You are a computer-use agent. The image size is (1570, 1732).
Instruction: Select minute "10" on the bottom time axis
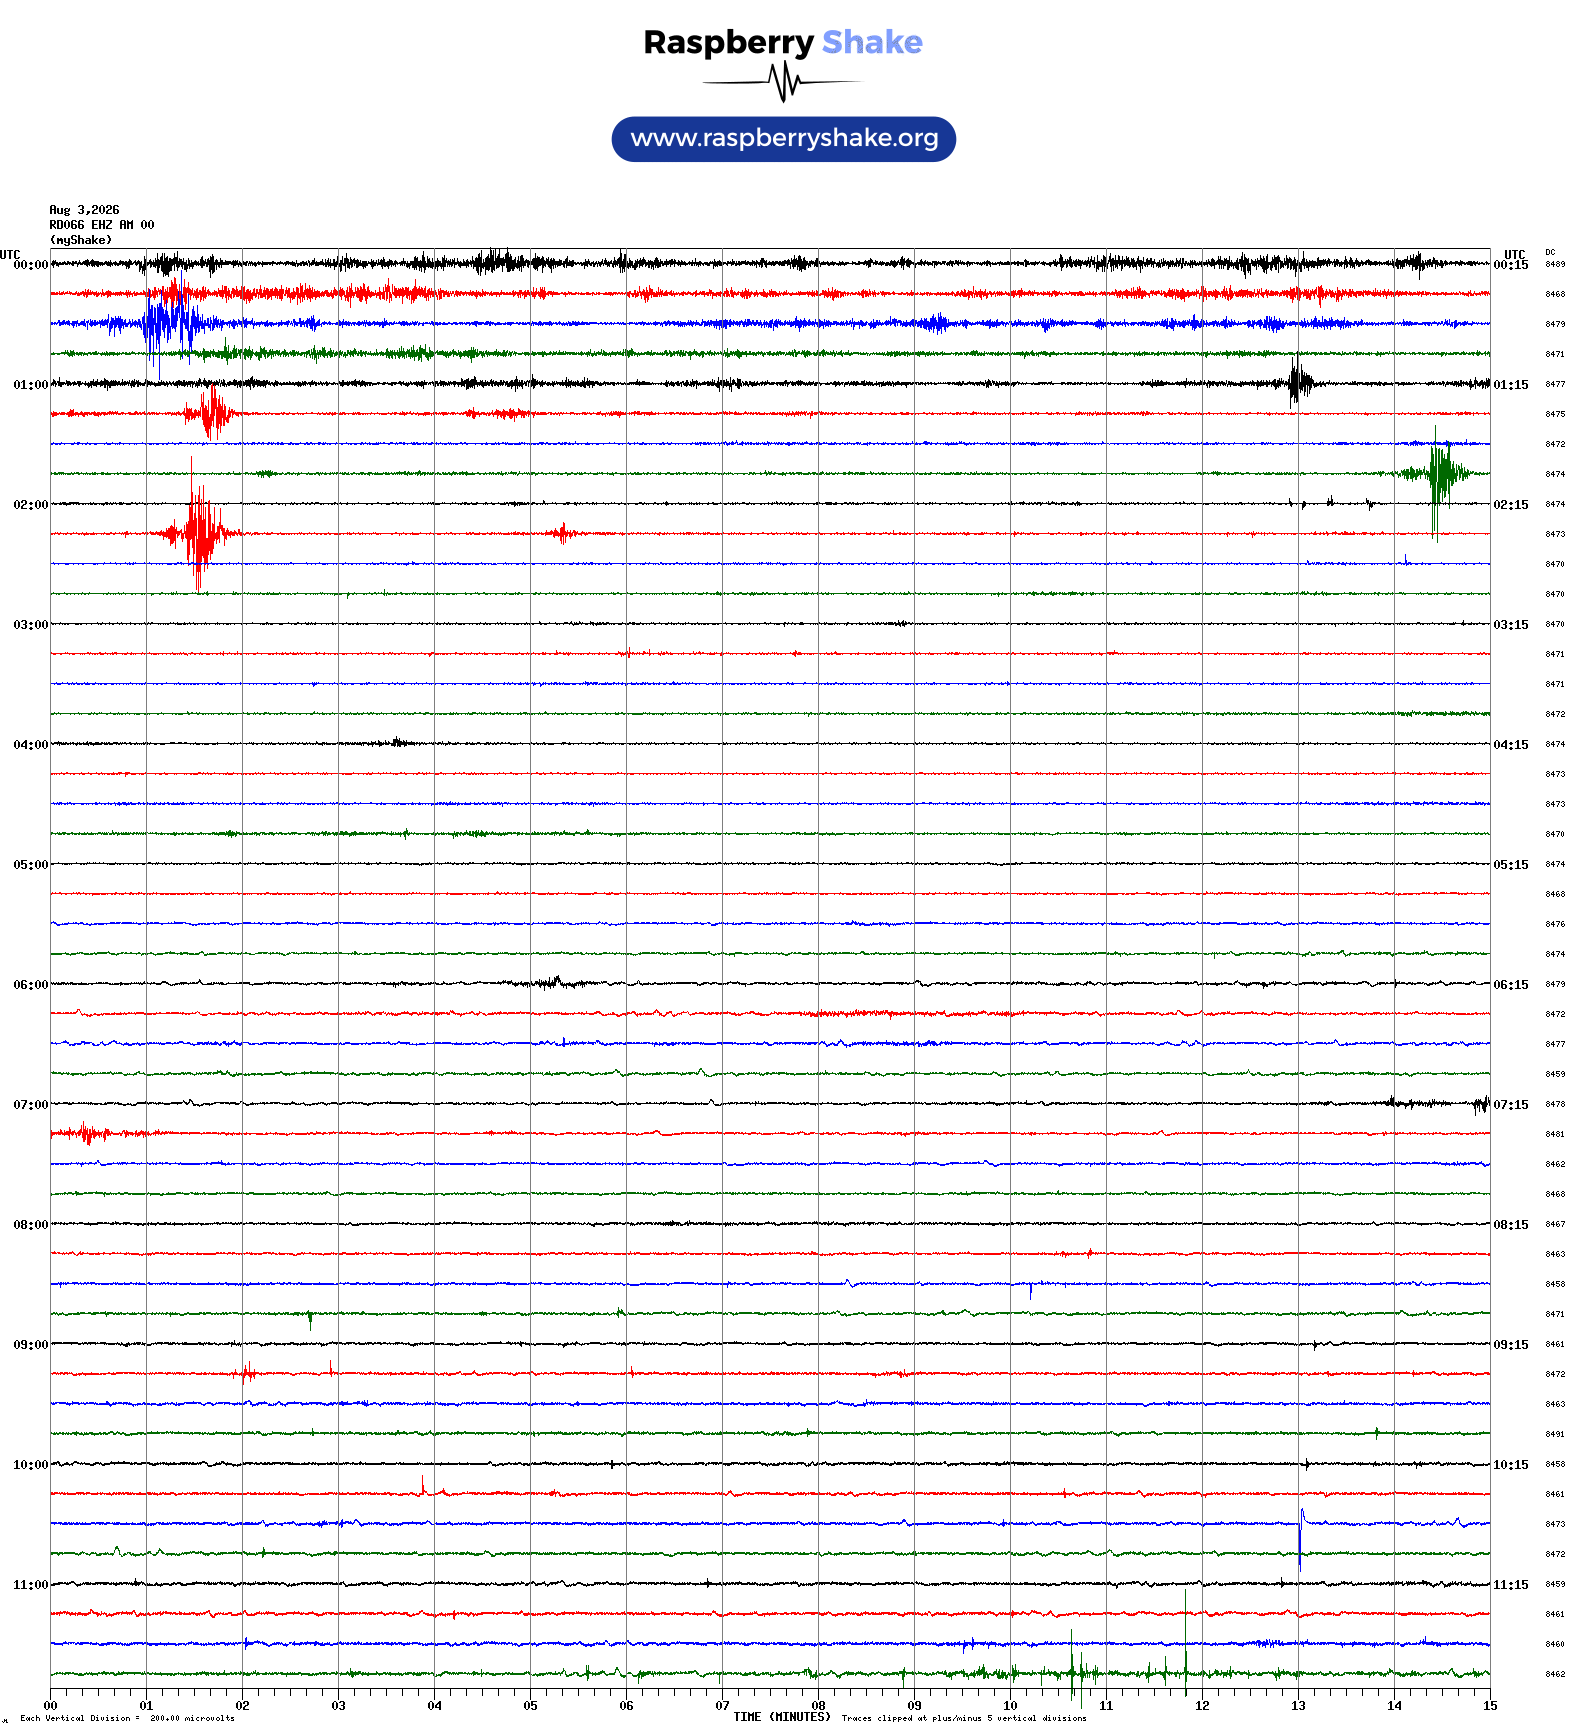click(x=1010, y=1706)
